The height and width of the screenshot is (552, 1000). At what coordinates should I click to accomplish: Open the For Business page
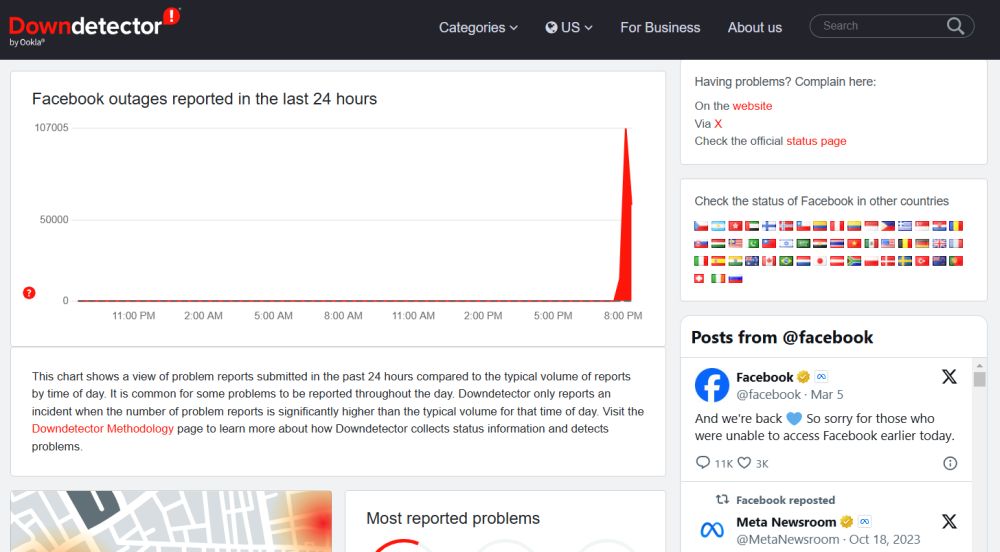660,27
